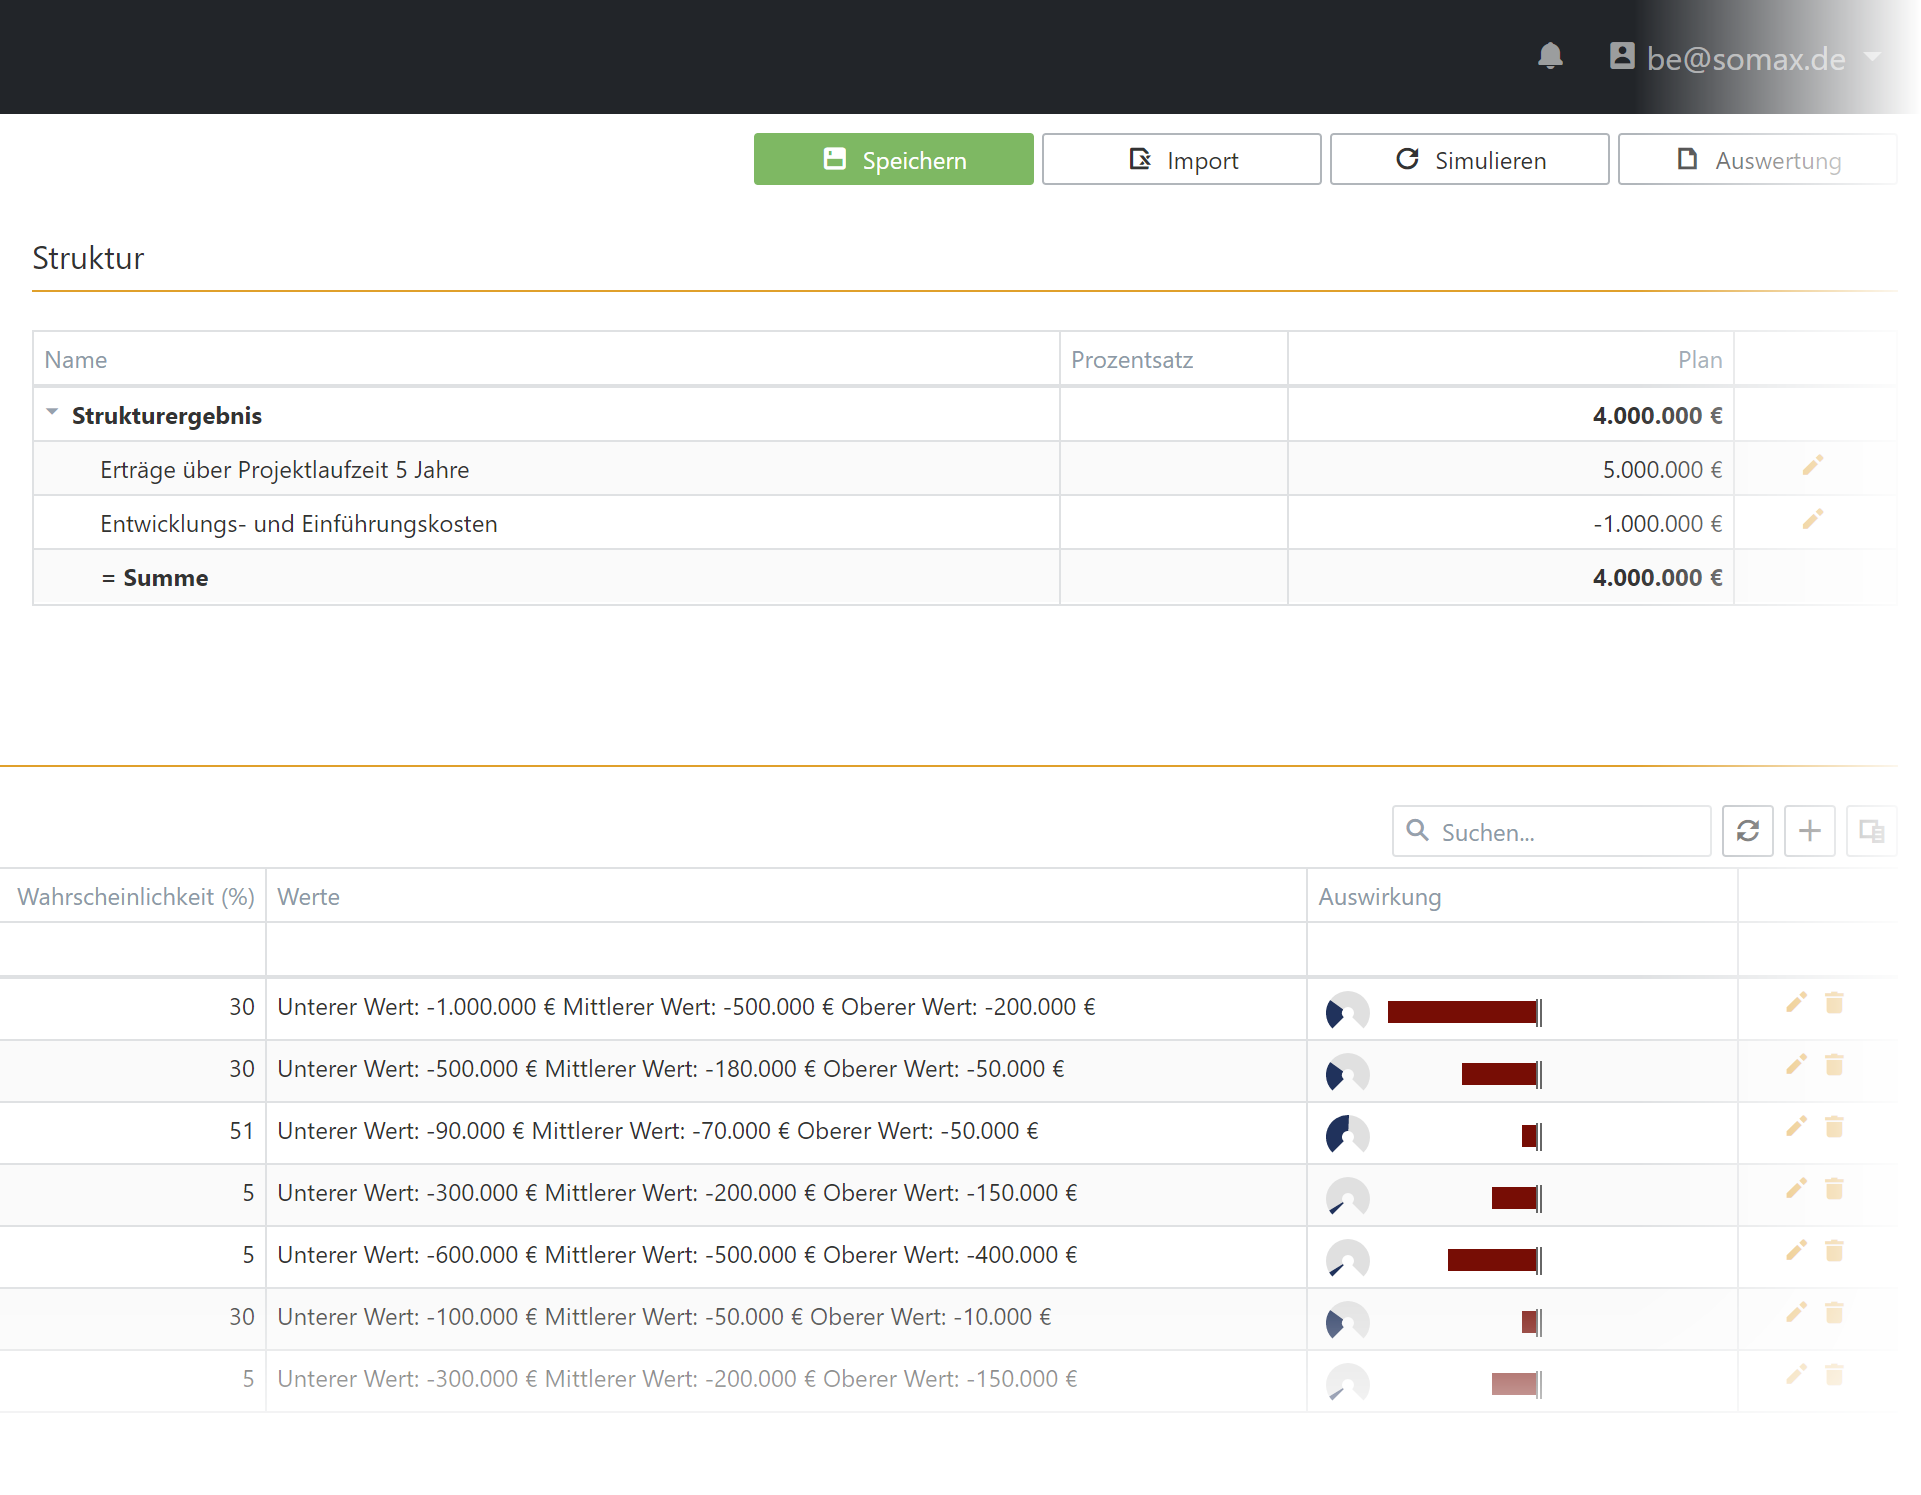1921x1495 pixels.
Task: Click the probability pie of the 51 % row
Action: pos(1348,1135)
